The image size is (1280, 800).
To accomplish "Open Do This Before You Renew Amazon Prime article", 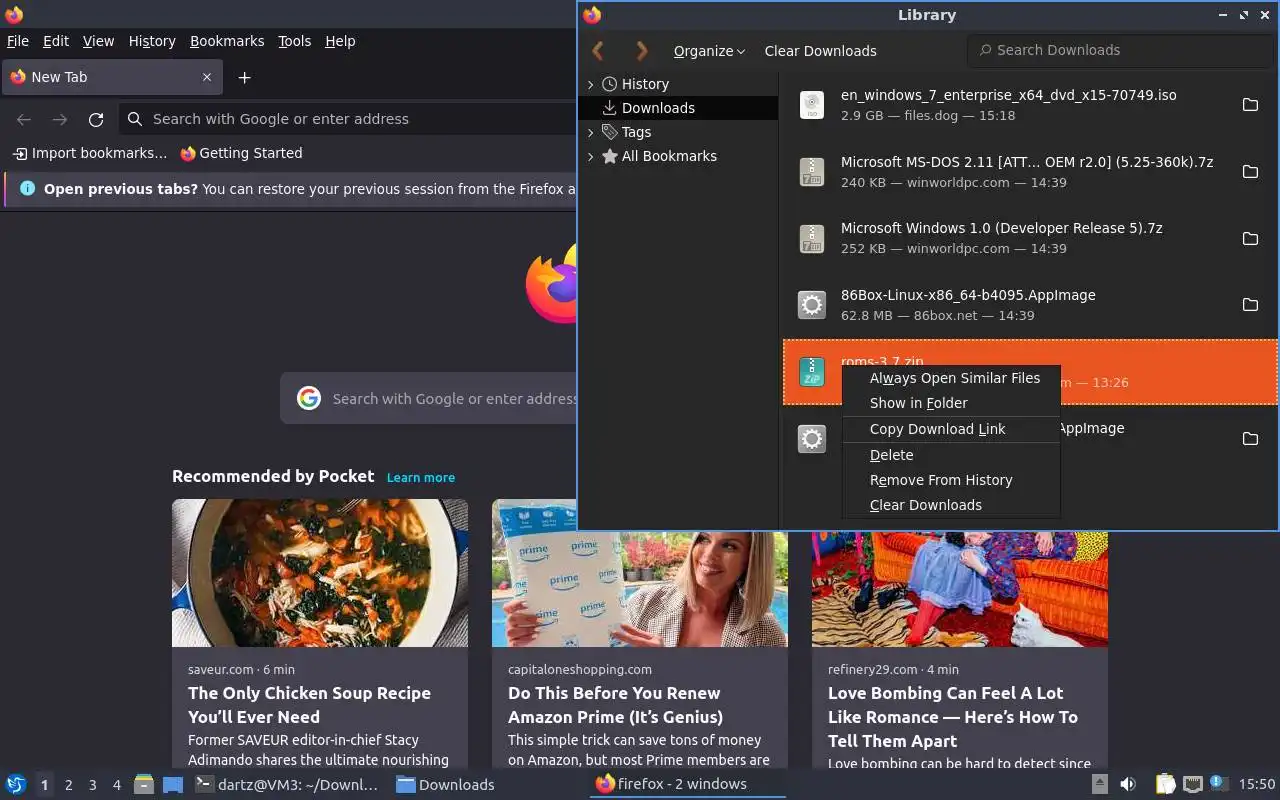I will [615, 705].
